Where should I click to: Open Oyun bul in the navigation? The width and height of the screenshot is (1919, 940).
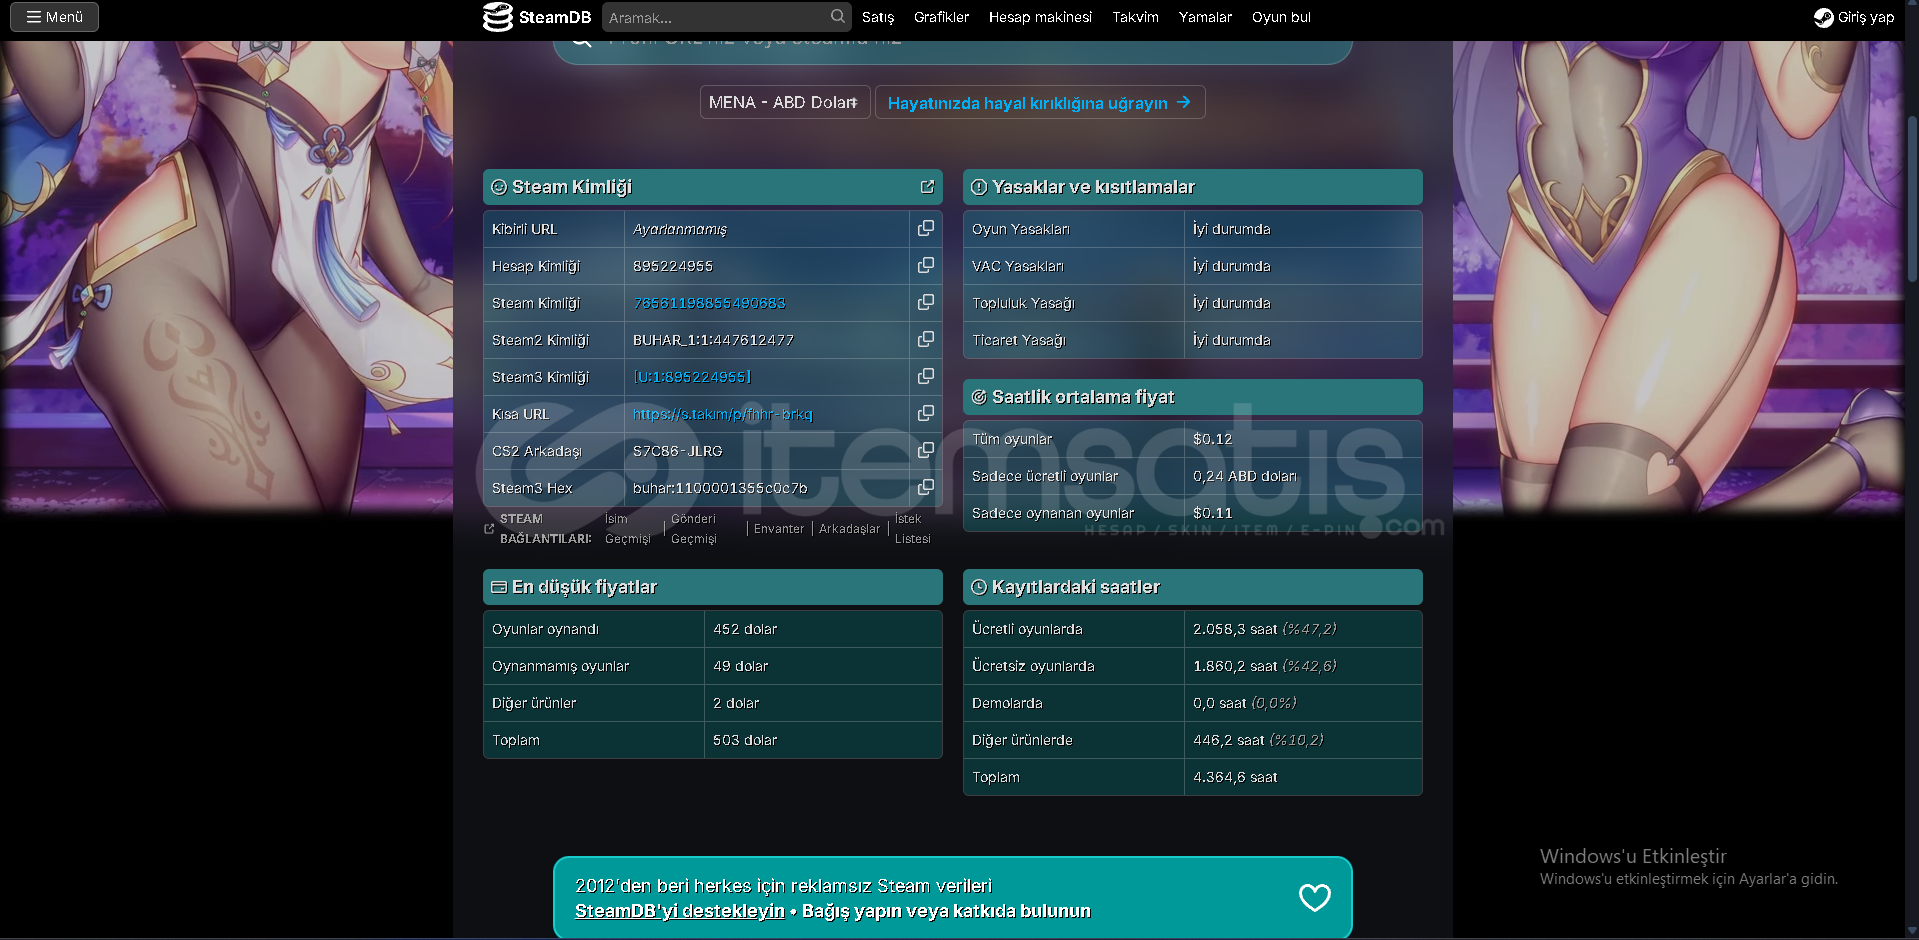coord(1281,17)
